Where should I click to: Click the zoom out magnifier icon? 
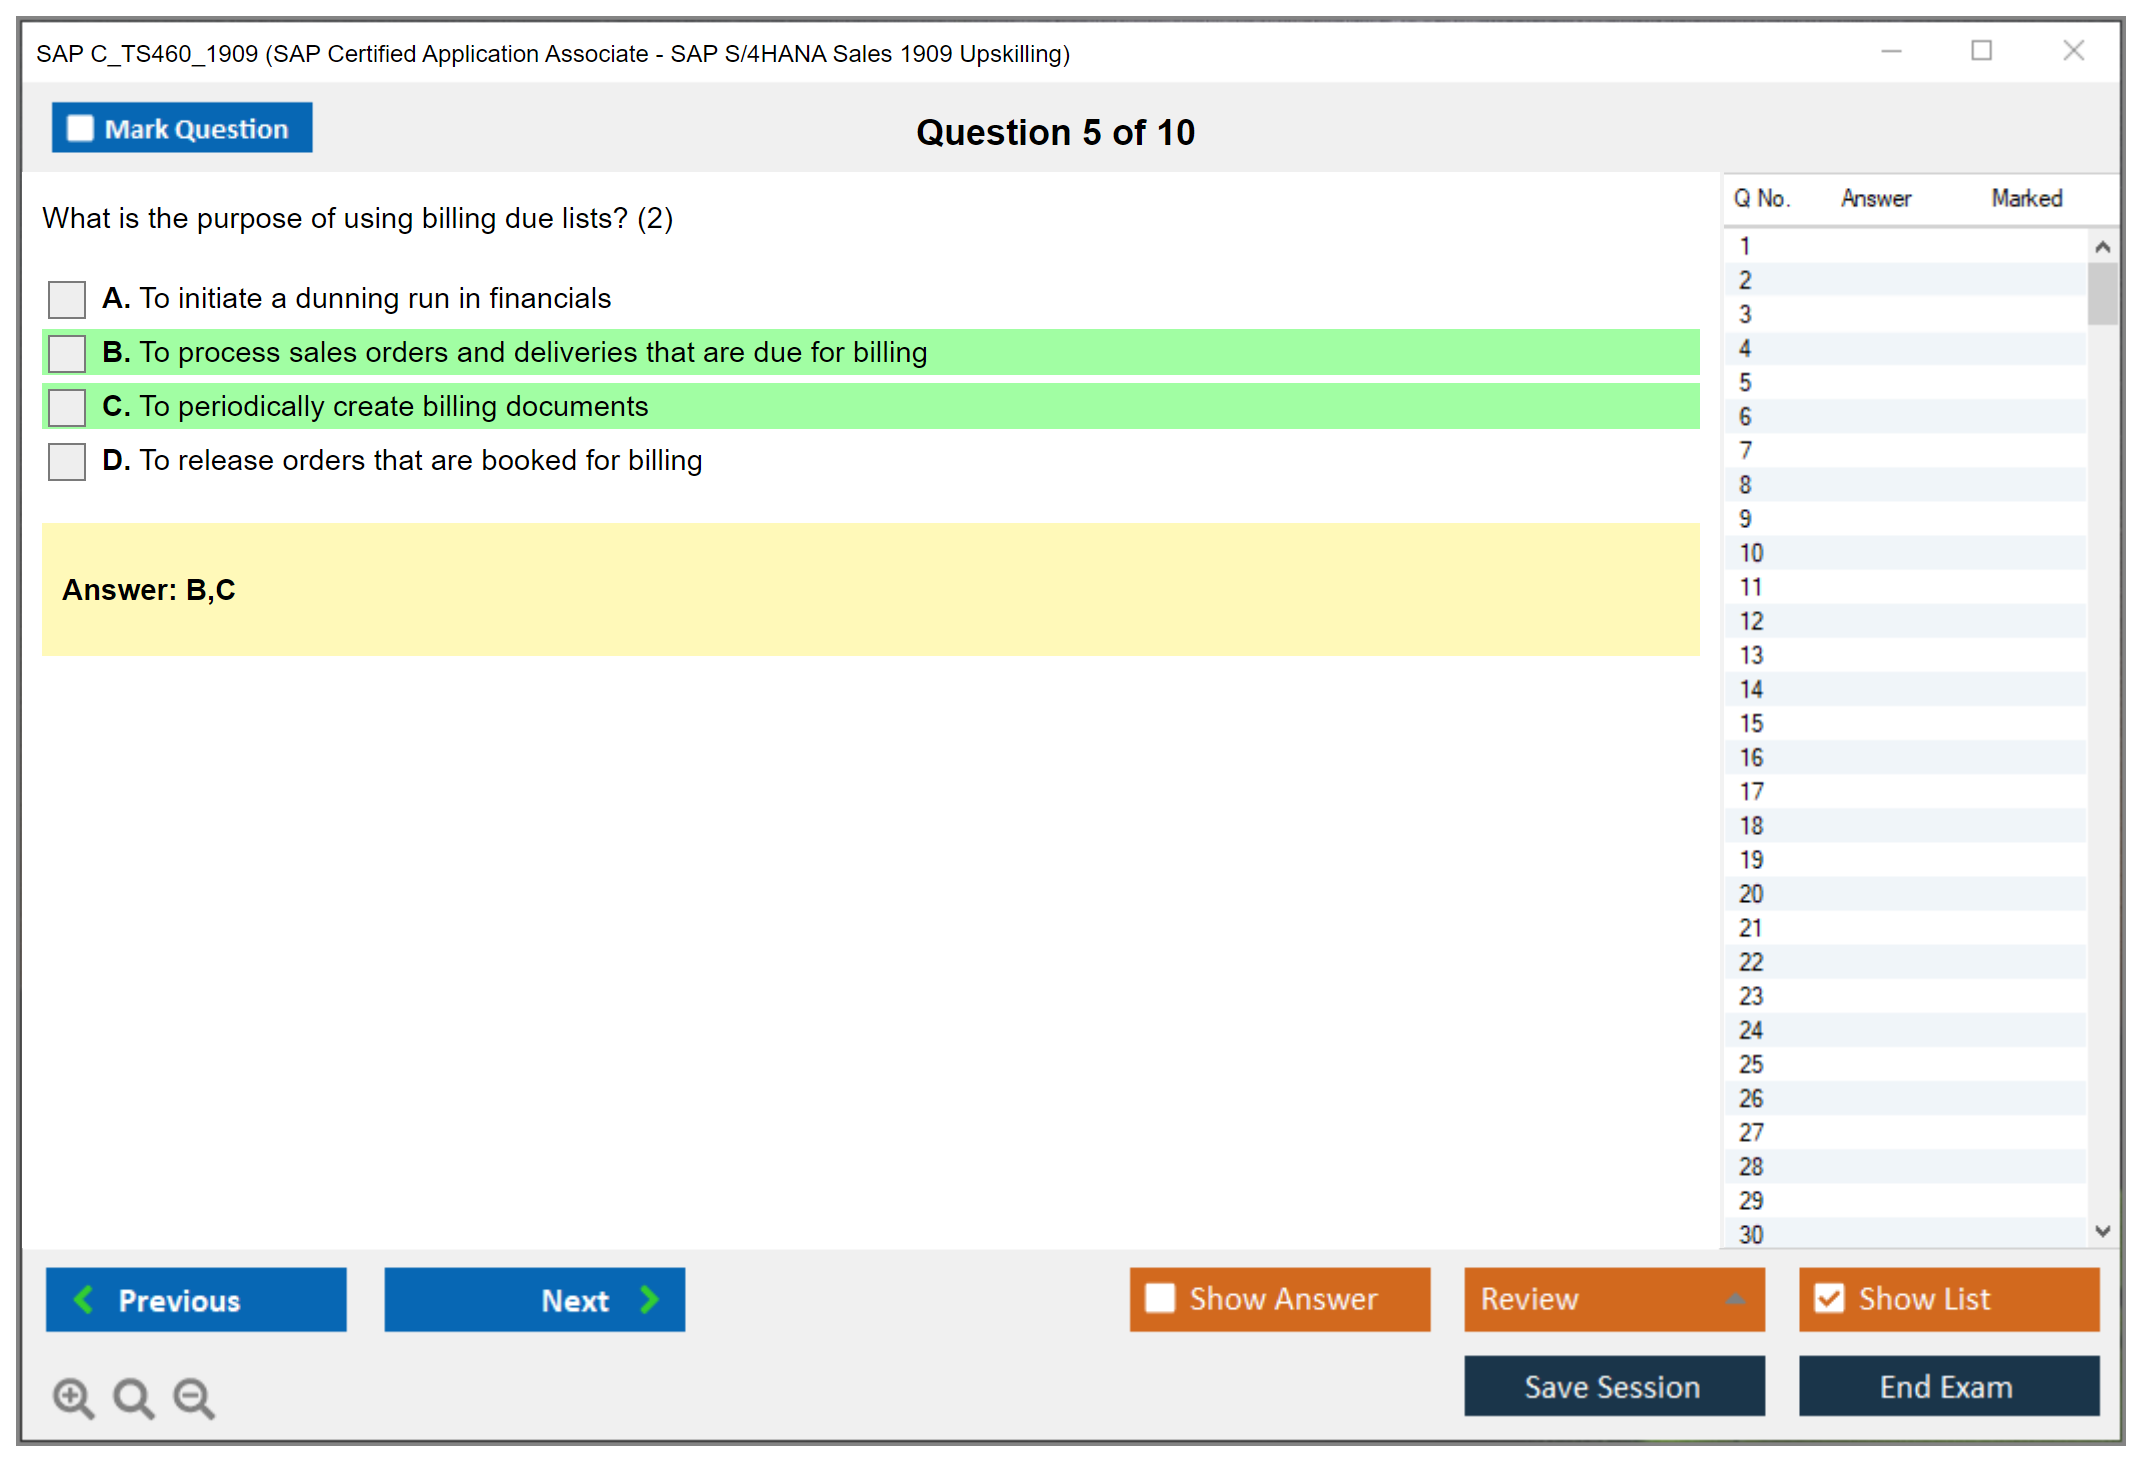coord(193,1396)
